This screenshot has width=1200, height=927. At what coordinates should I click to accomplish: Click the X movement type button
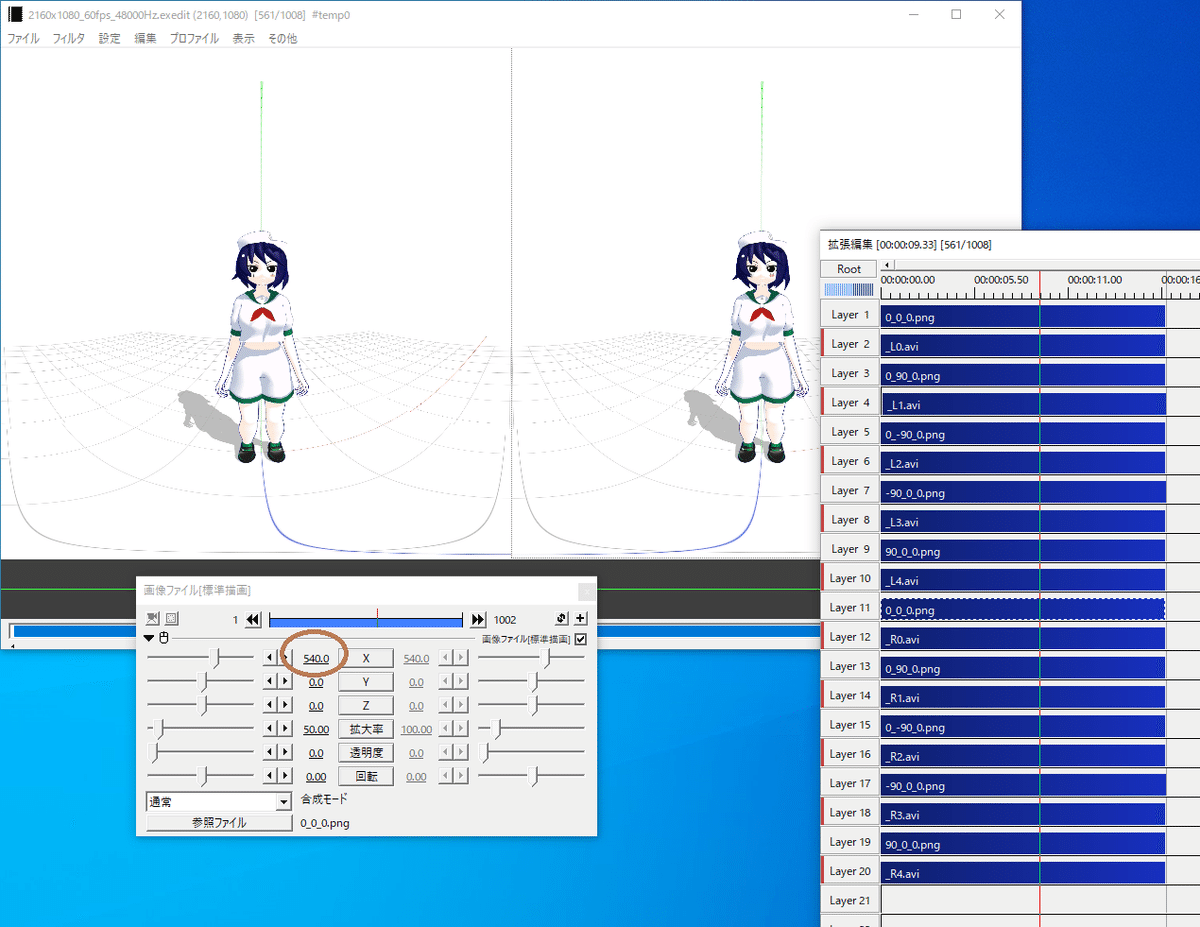366,658
